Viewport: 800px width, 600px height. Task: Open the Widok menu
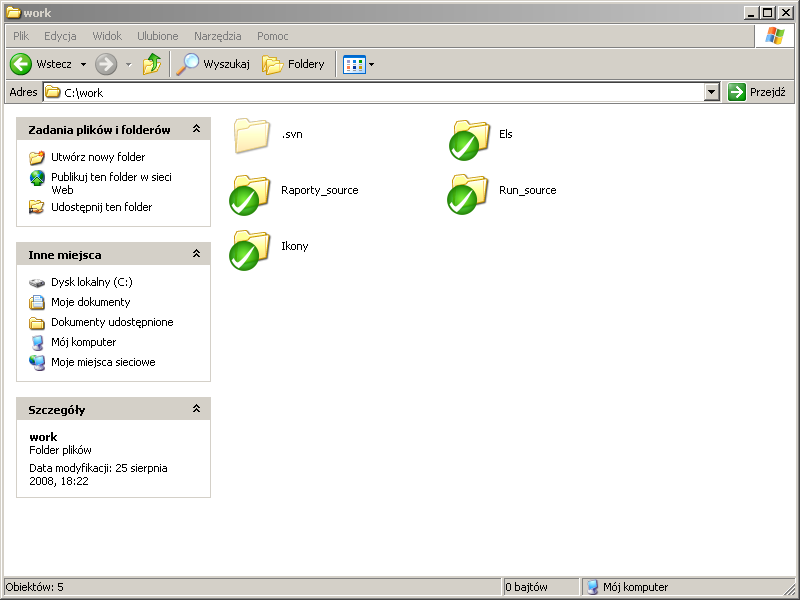[x=107, y=36]
